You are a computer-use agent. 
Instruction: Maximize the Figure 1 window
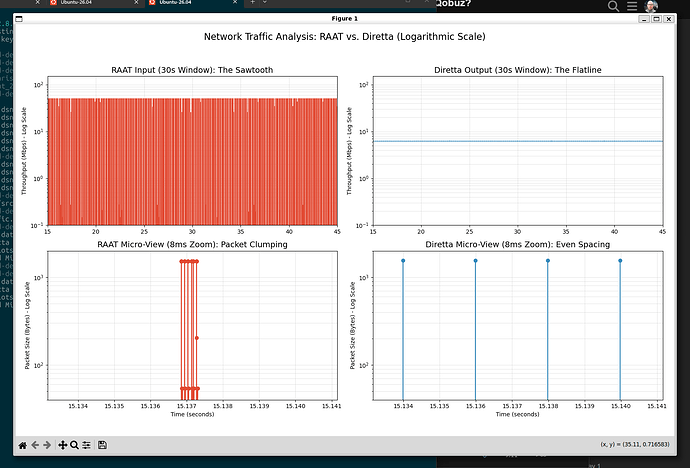coord(656,18)
